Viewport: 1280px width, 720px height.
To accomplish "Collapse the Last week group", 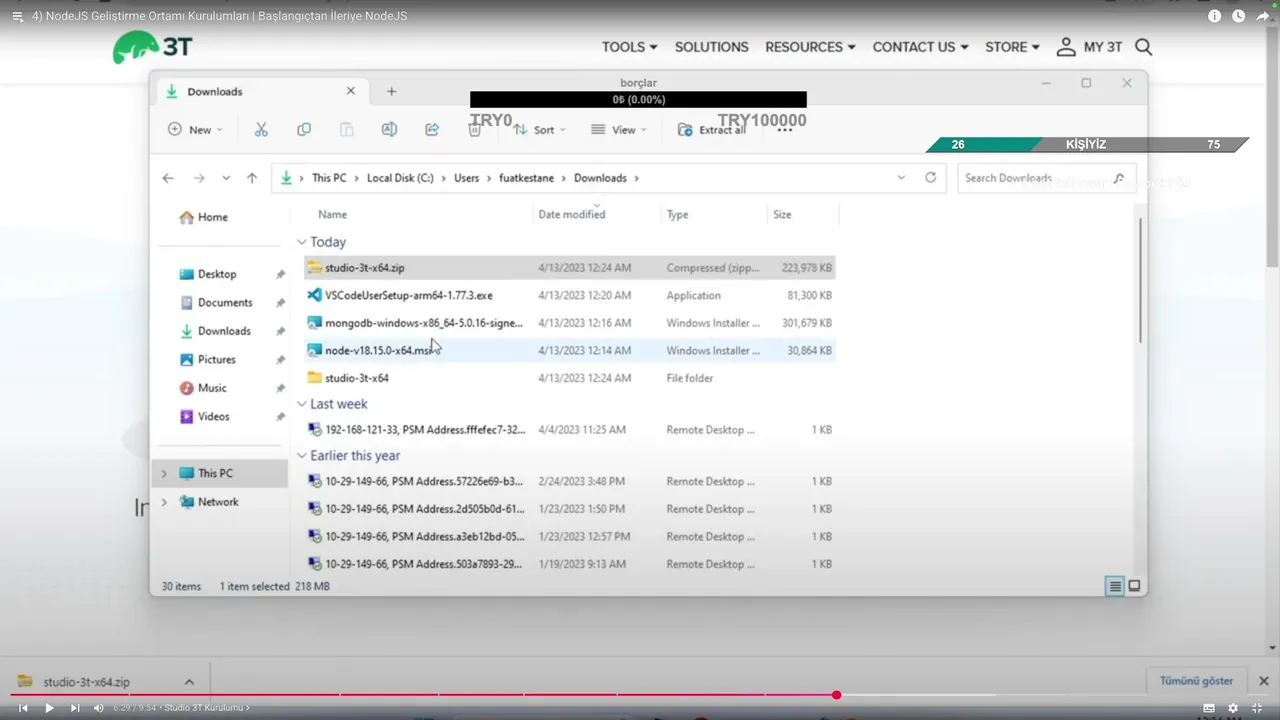I will pyautogui.click(x=302, y=404).
